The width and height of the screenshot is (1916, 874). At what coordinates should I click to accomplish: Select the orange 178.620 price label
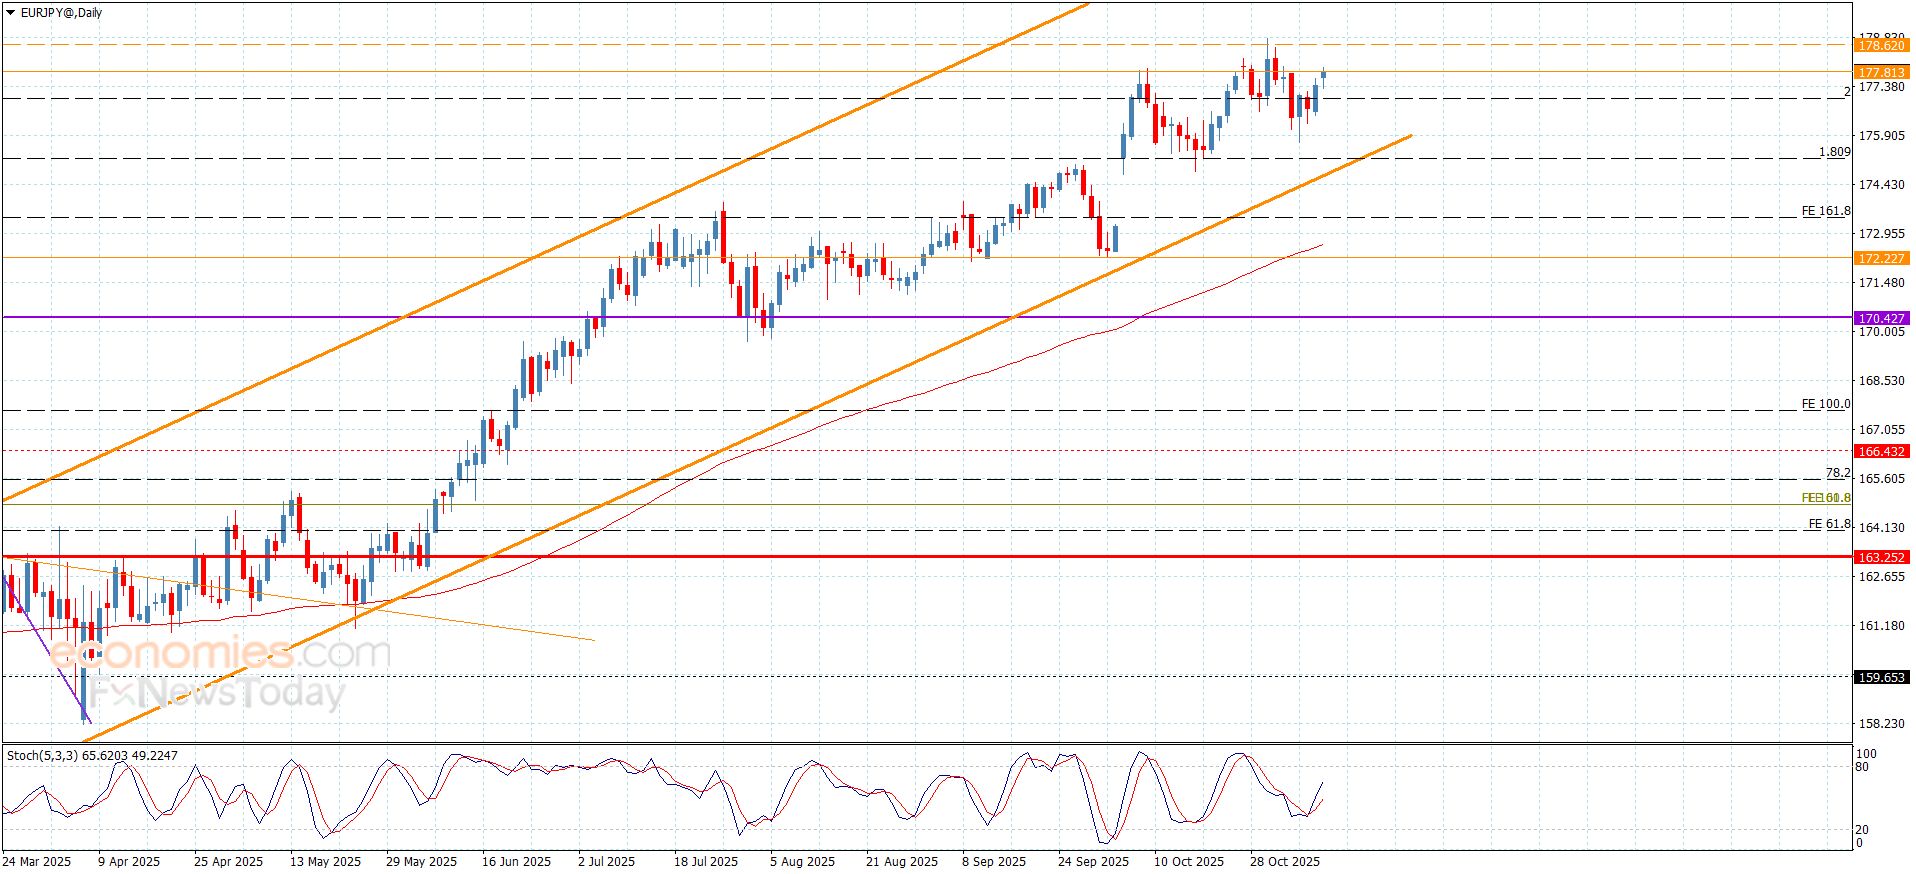[1881, 45]
